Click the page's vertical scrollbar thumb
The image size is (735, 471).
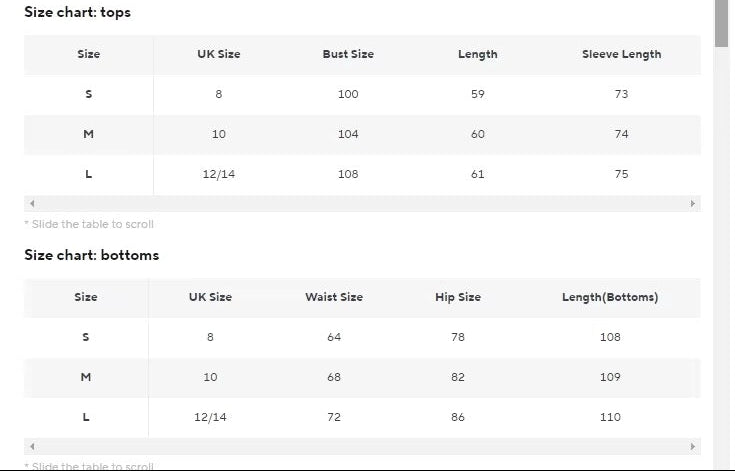722,22
